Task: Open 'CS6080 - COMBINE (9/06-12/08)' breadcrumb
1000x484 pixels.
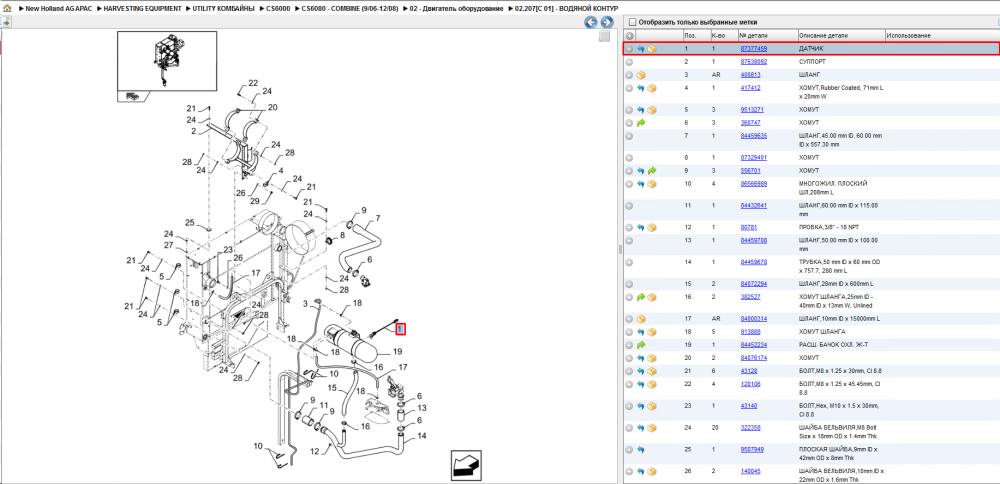Action: coord(349,8)
